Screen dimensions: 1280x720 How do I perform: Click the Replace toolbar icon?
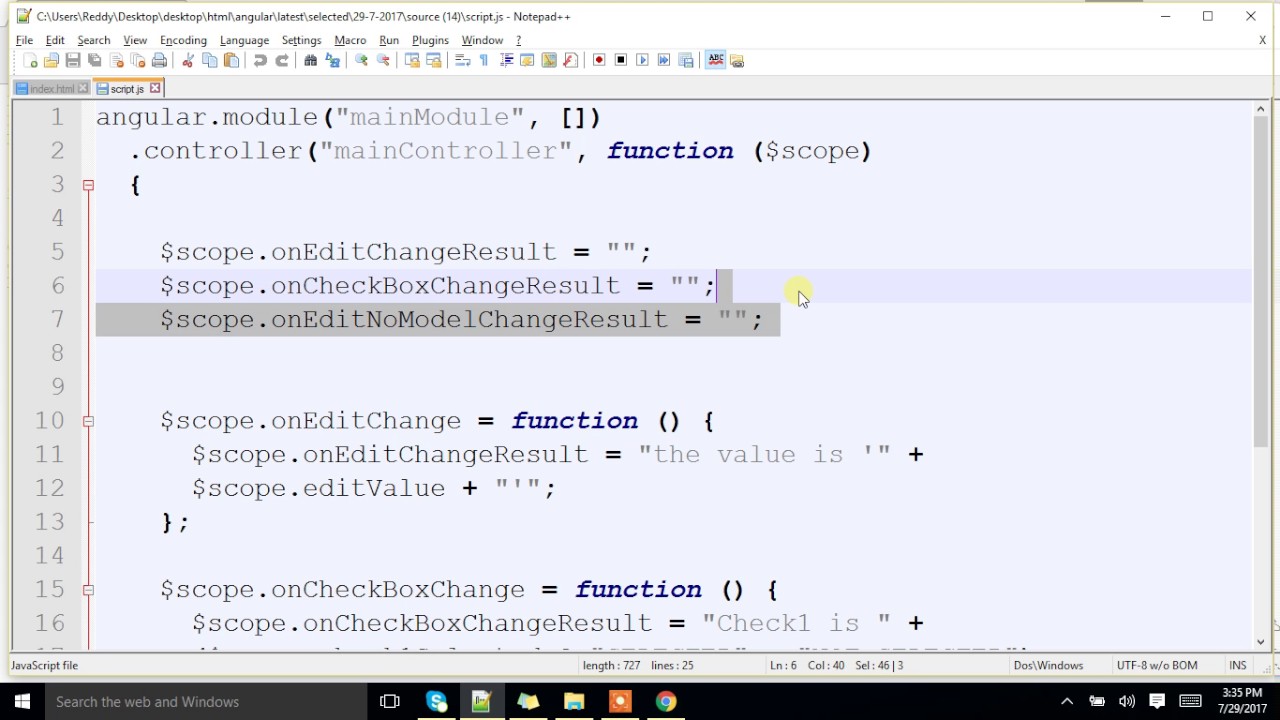(333, 60)
